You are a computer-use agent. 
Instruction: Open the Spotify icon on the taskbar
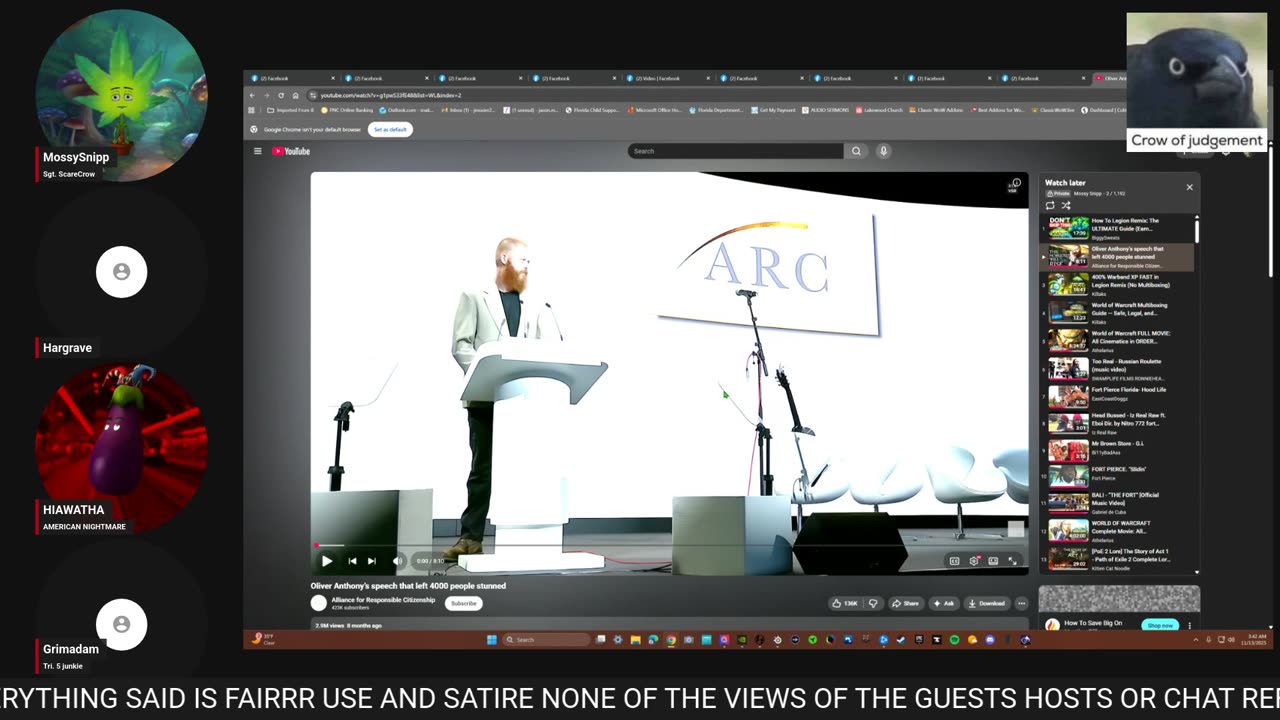point(954,640)
